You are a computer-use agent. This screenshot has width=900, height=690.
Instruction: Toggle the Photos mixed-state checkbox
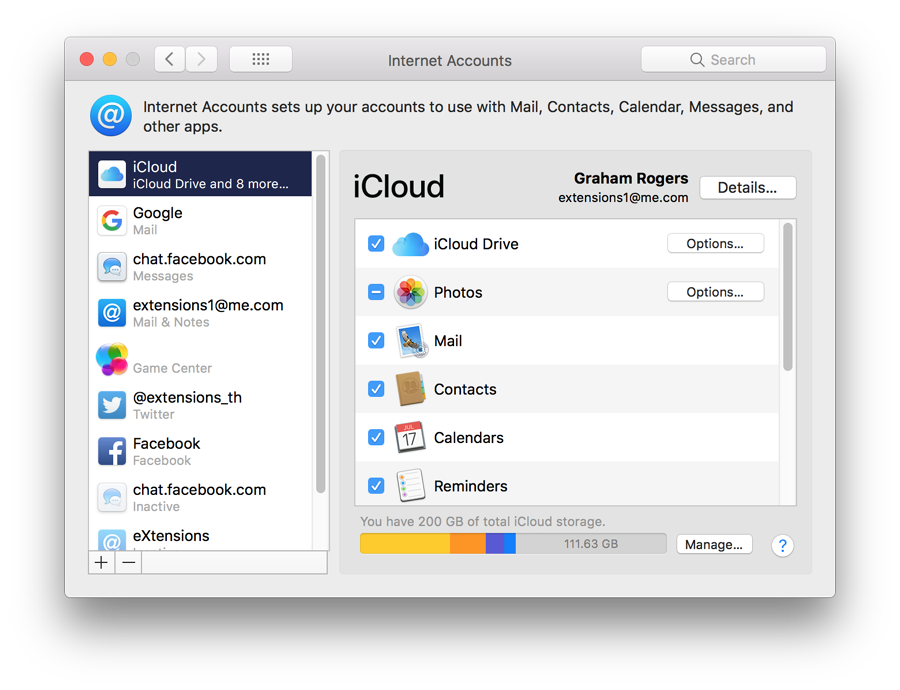376,292
